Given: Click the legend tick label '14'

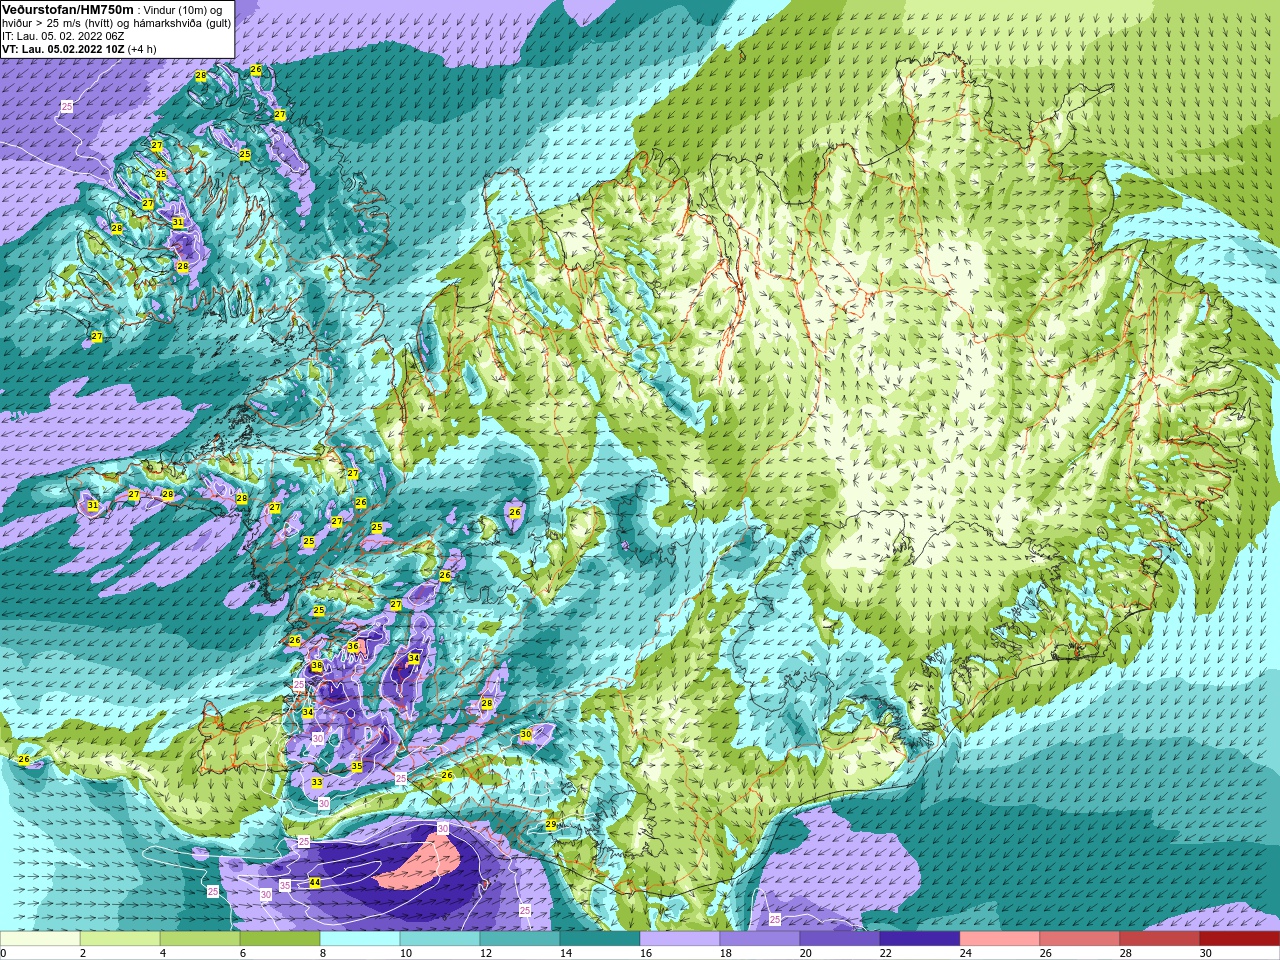Looking at the screenshot, I should pos(565,953).
